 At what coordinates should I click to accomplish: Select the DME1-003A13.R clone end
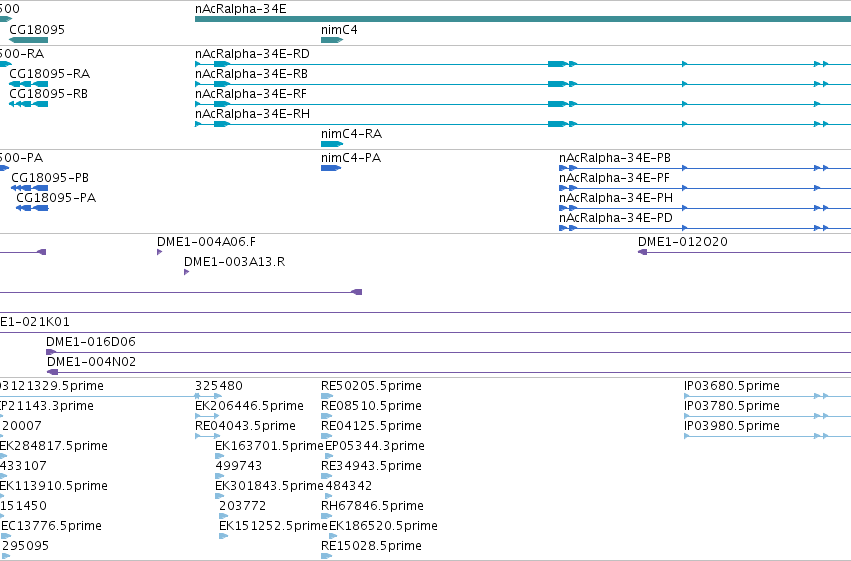click(x=186, y=272)
